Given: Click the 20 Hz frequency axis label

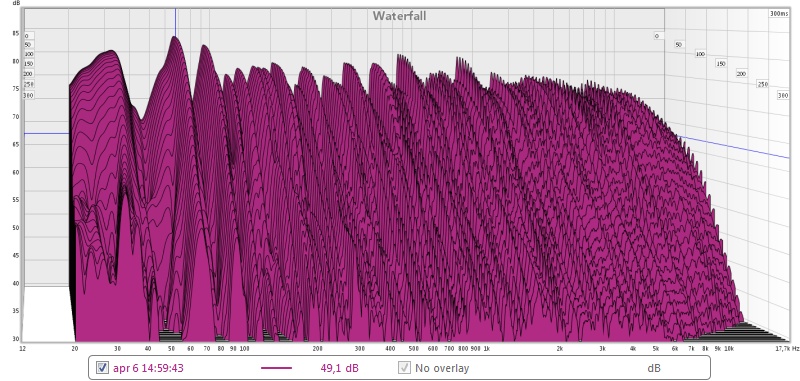Looking at the screenshot, I should click(x=74, y=348).
